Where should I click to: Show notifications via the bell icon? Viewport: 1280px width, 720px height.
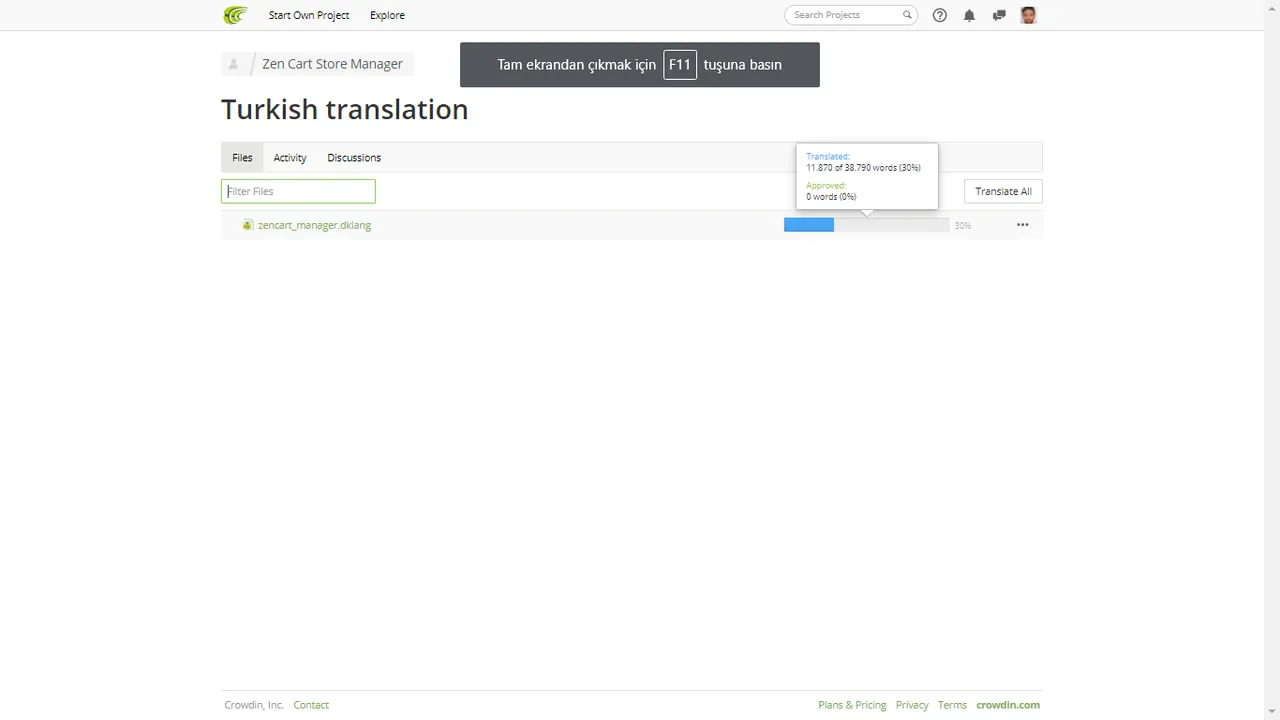[969, 15]
